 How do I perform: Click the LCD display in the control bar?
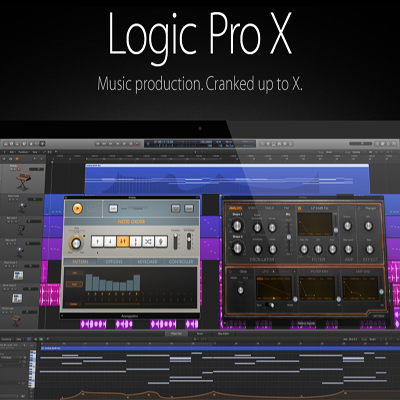[200, 144]
